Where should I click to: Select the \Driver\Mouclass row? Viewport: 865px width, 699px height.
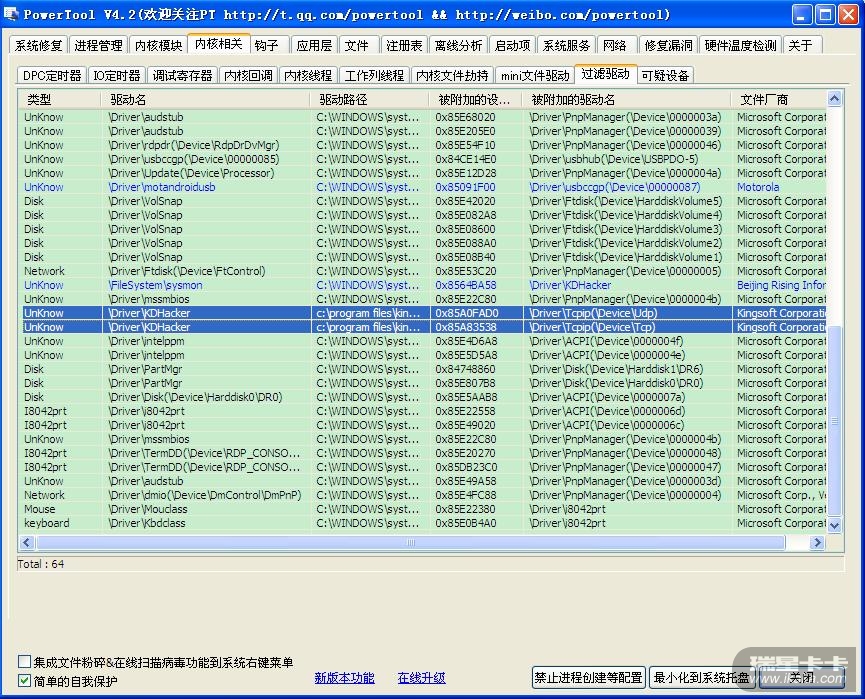(425, 509)
